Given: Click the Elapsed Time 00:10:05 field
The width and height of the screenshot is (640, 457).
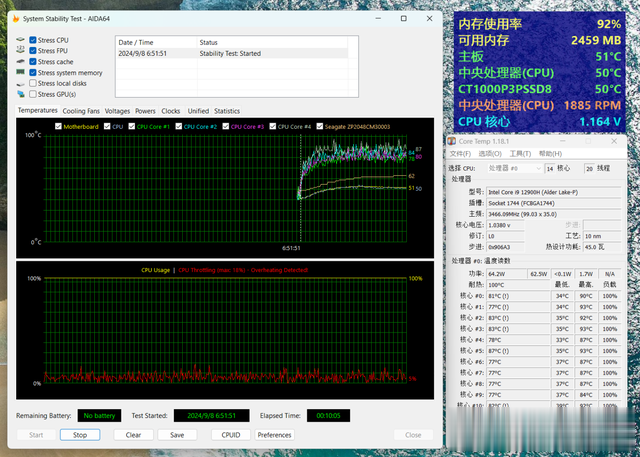Looking at the screenshot, I should pyautogui.click(x=328, y=415).
